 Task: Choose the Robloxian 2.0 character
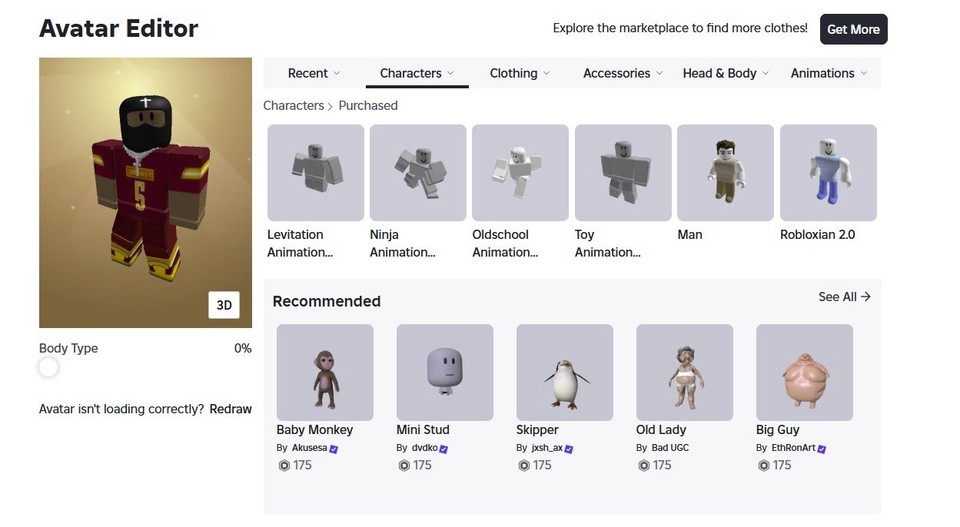(828, 173)
